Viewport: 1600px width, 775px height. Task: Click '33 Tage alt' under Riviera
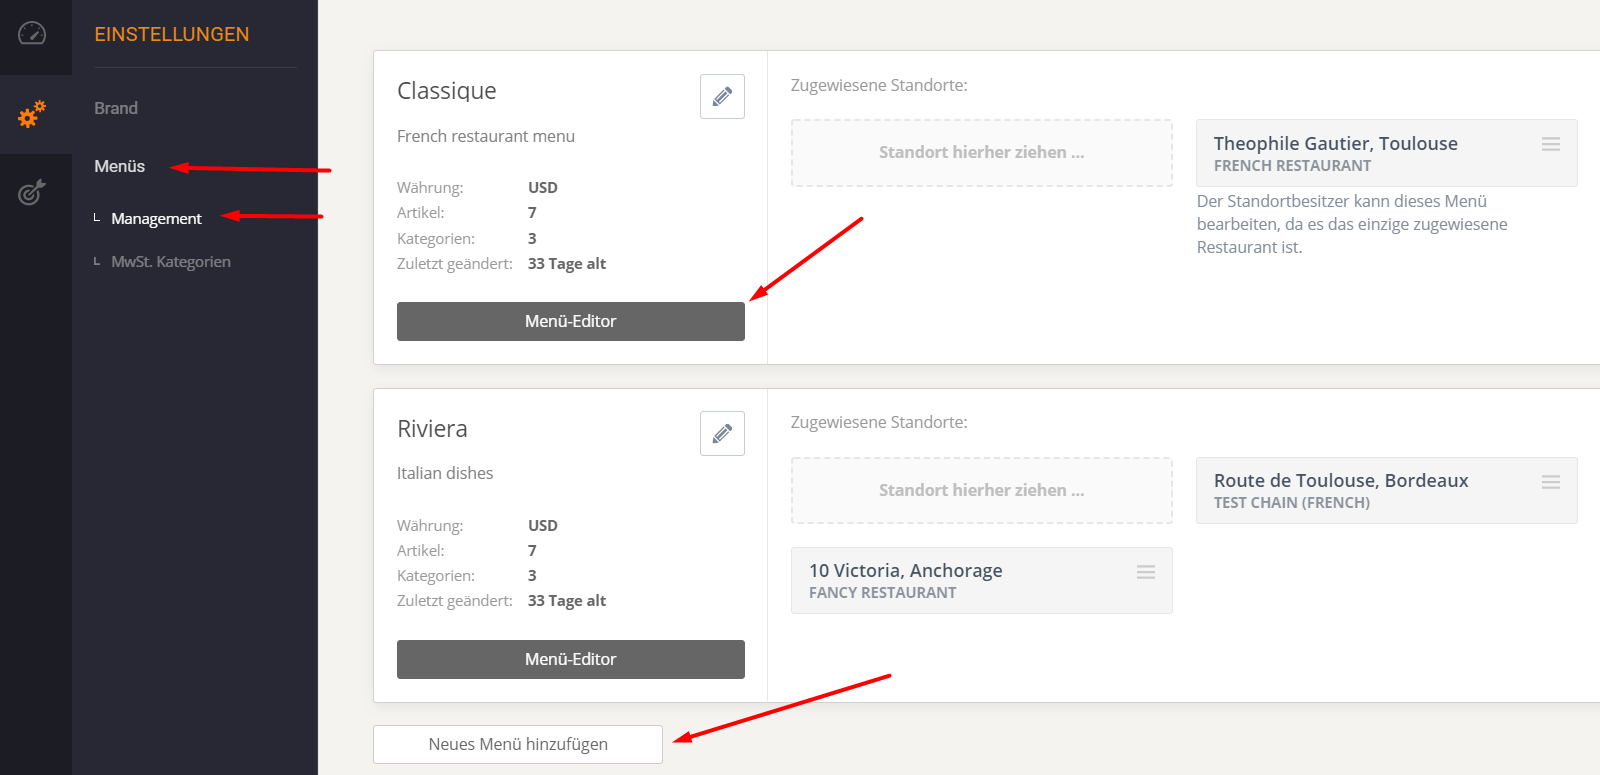tap(567, 601)
